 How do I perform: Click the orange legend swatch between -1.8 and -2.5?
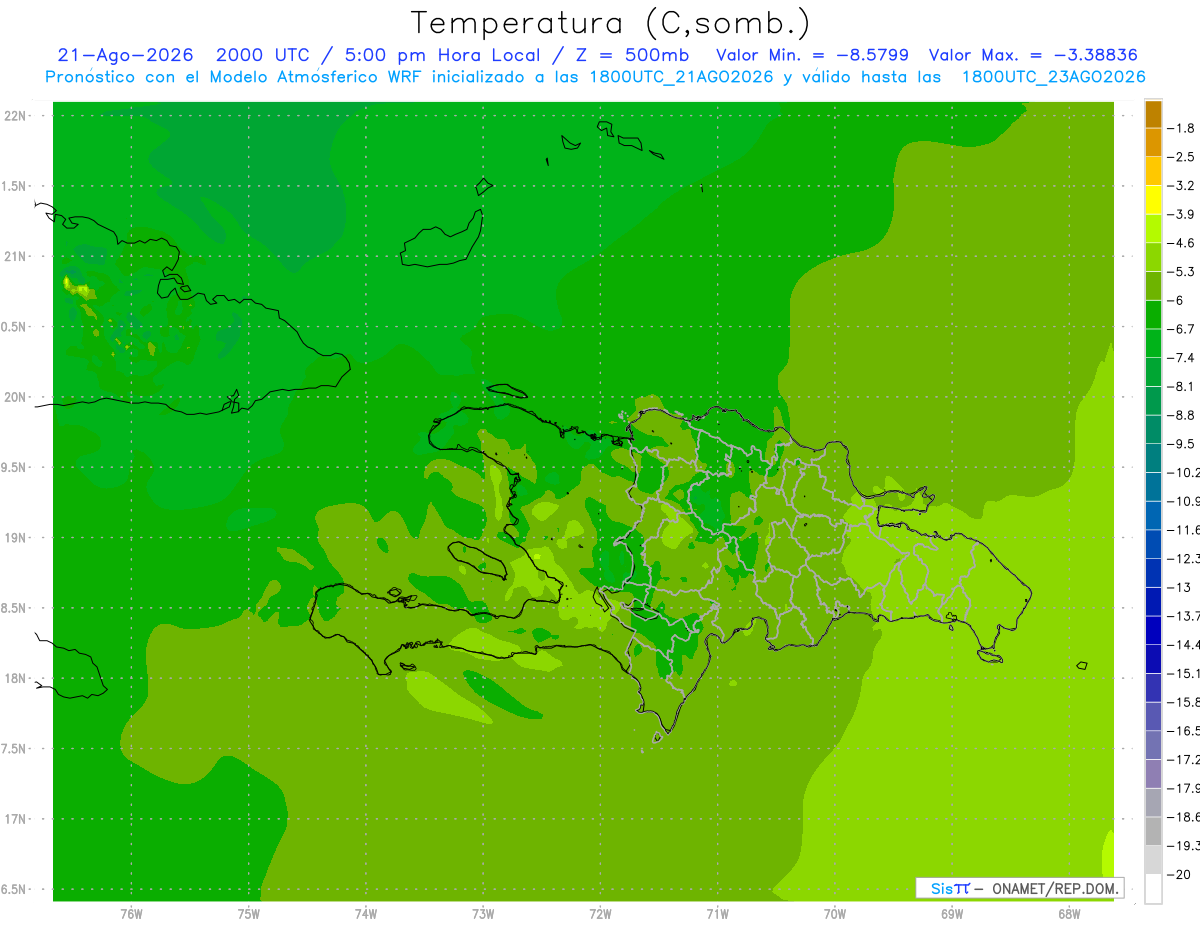[x=1153, y=142]
